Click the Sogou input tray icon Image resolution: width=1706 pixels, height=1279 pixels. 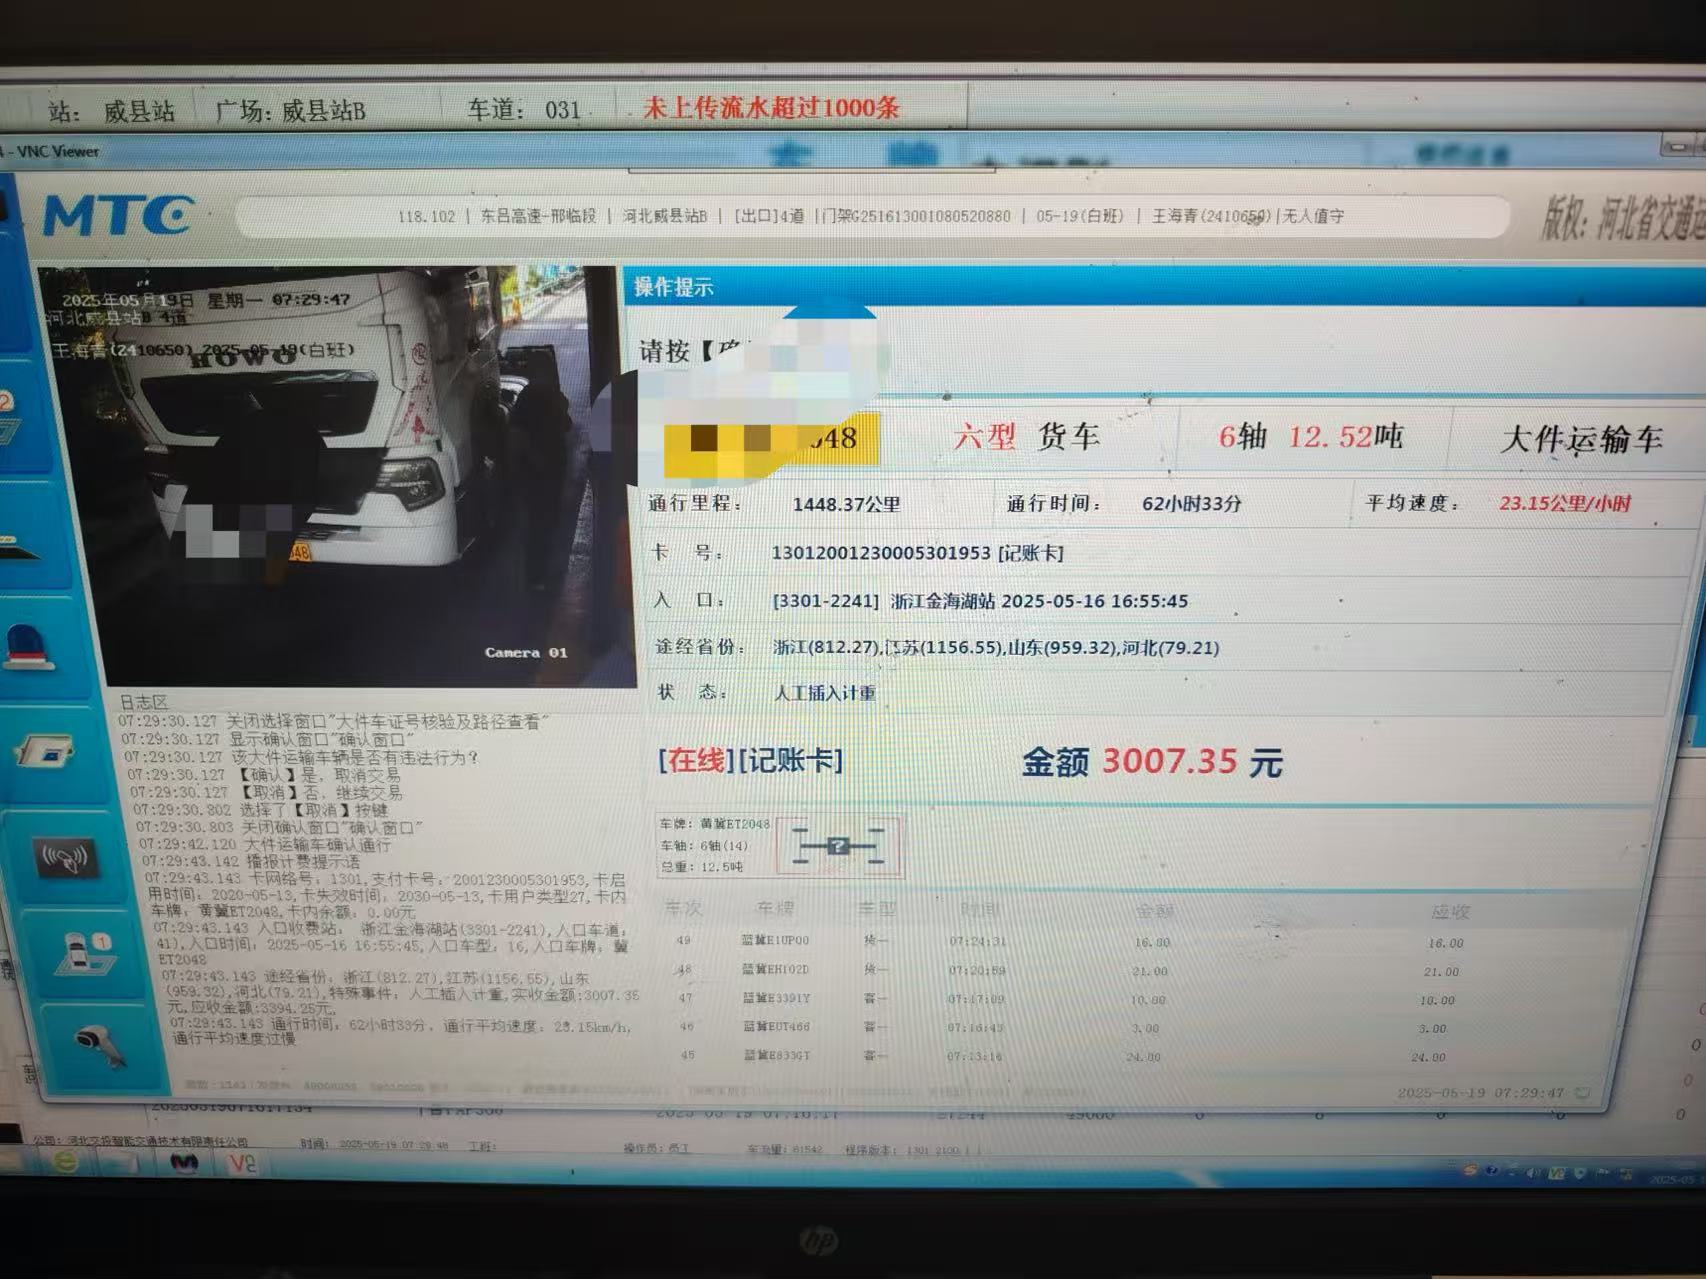click(1469, 1169)
